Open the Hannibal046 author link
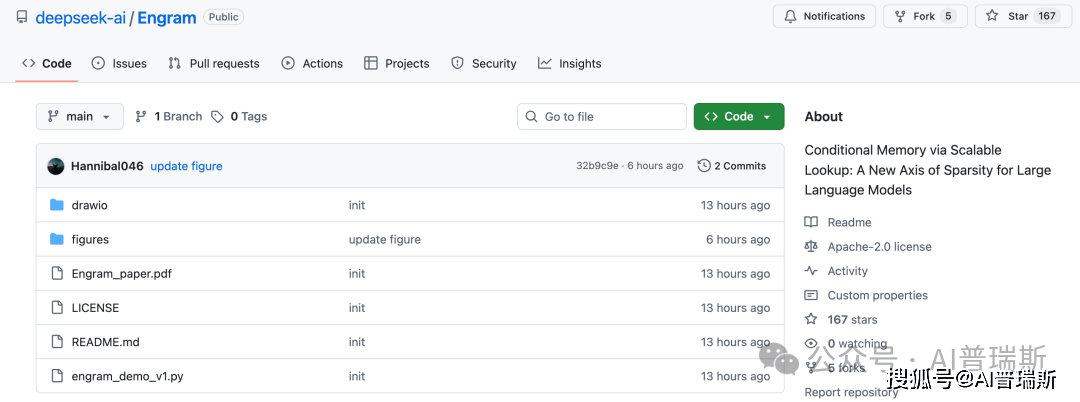This screenshot has height=402, width=1080. click(x=107, y=166)
